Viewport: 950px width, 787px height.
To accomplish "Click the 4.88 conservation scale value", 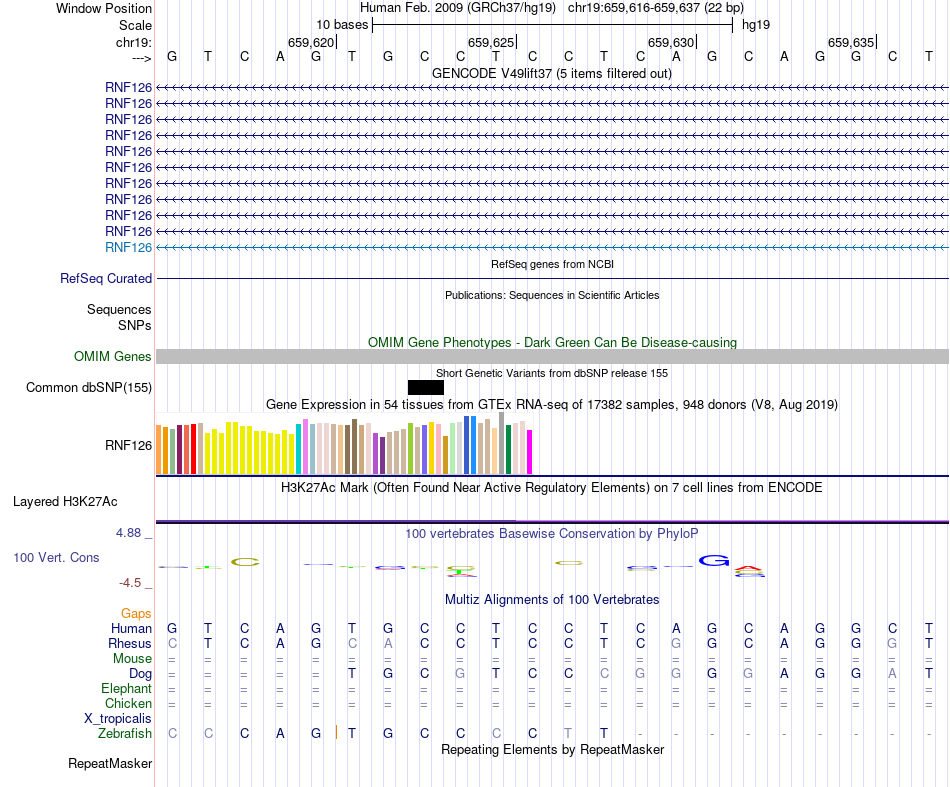I will pos(128,533).
